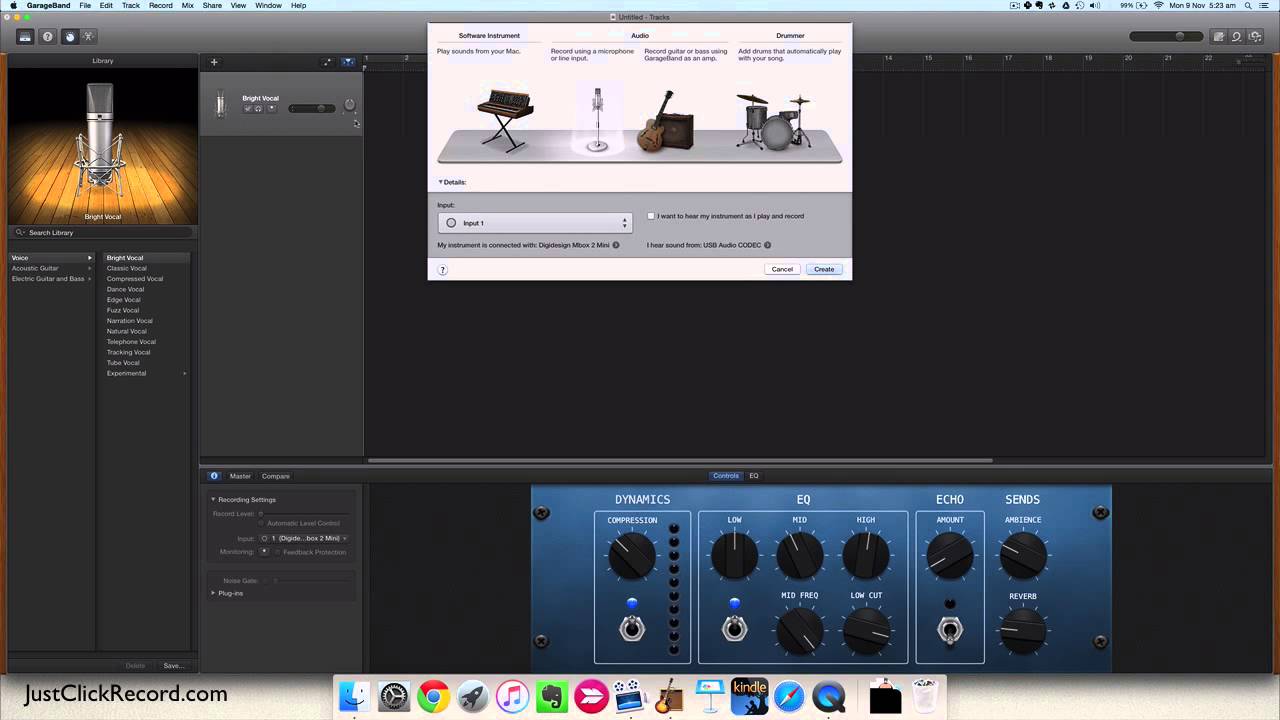Viewport: 1280px width, 720px height.
Task: Choose the Drummer drum kit icon
Action: pyautogui.click(x=772, y=121)
